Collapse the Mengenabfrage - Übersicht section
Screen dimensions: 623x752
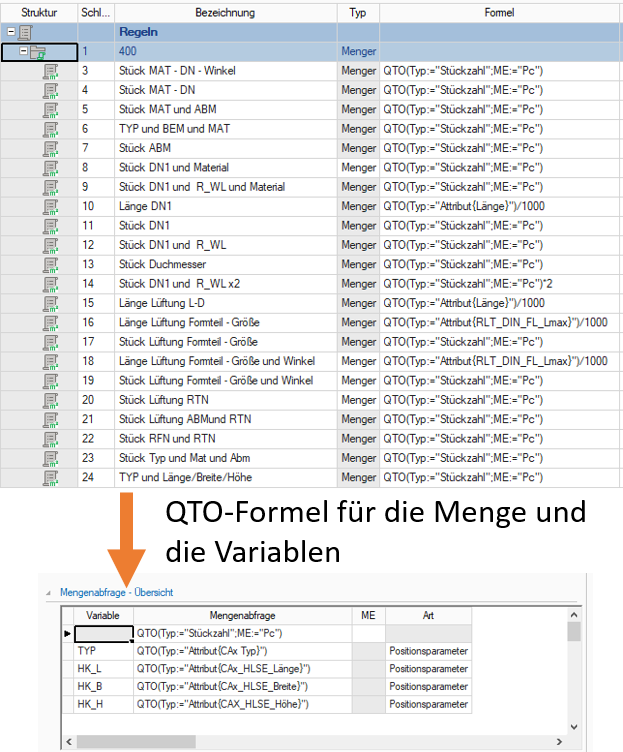pyautogui.click(x=50, y=592)
